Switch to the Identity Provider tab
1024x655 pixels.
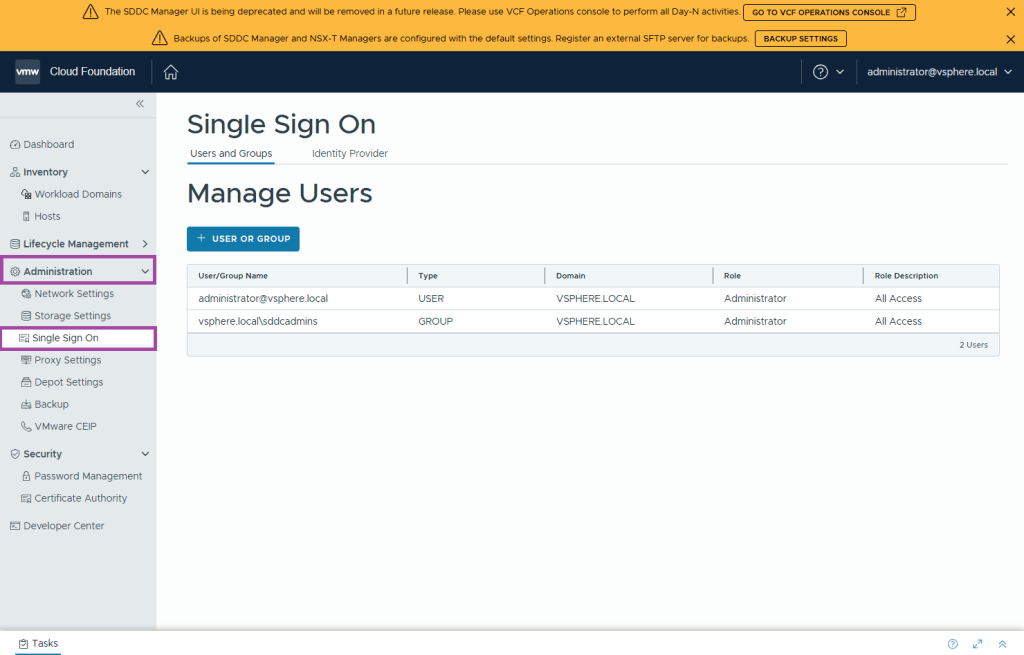[x=349, y=154]
